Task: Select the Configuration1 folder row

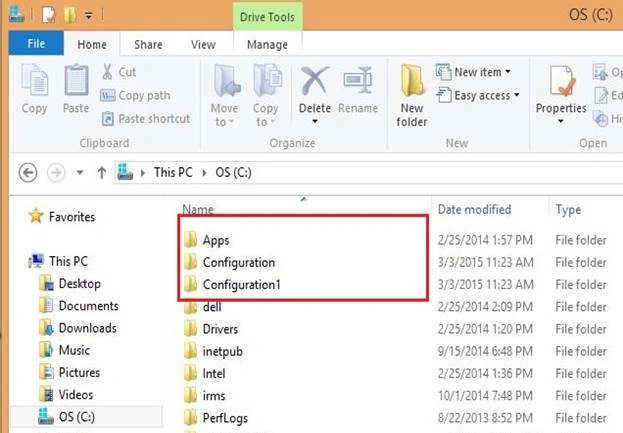Action: [395, 284]
